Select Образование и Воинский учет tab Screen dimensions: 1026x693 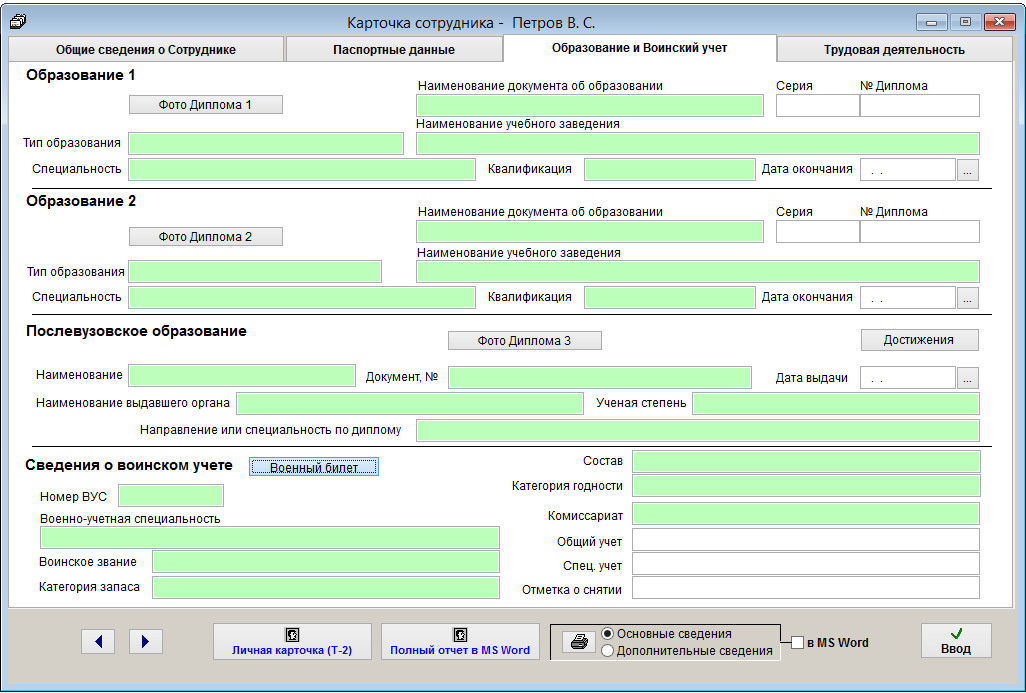(640, 48)
